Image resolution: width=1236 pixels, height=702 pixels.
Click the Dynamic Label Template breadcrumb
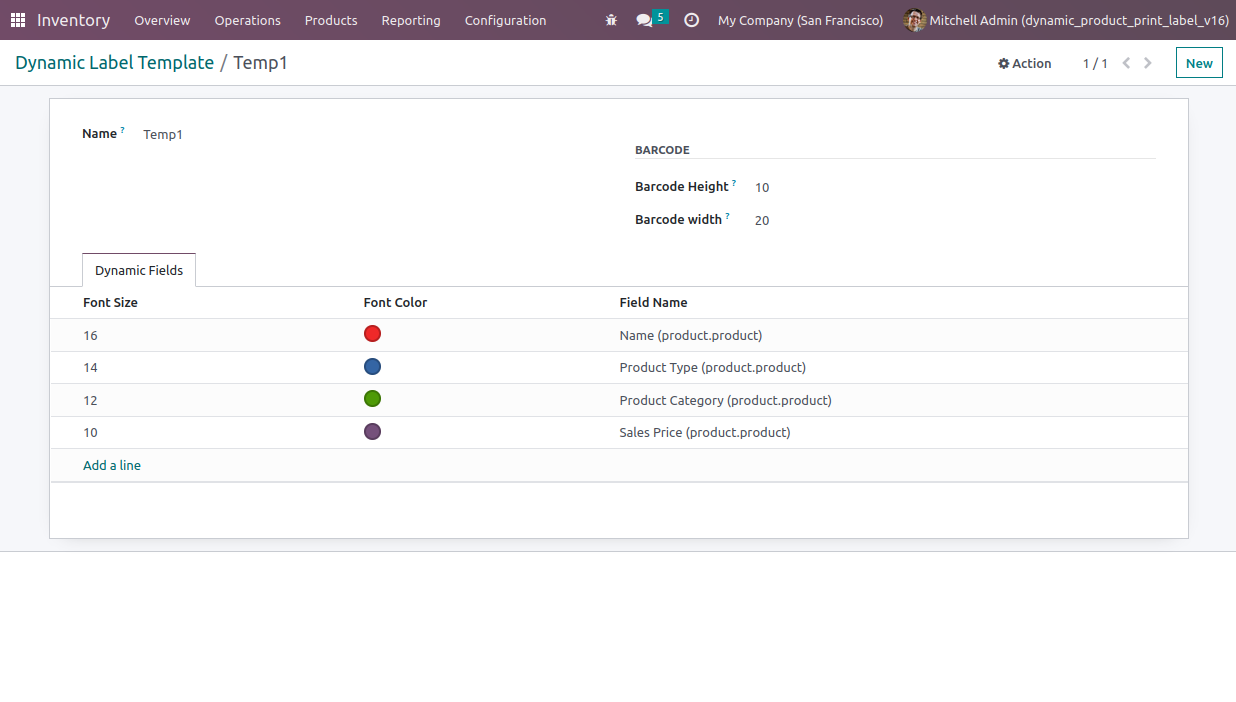[114, 63]
